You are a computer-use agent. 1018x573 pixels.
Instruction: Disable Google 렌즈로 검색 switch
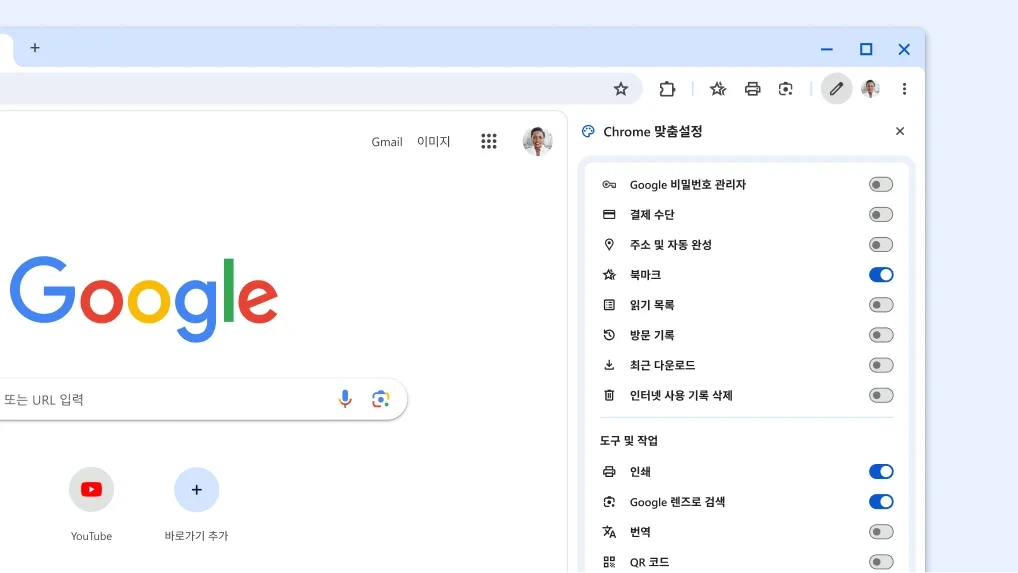coord(881,502)
